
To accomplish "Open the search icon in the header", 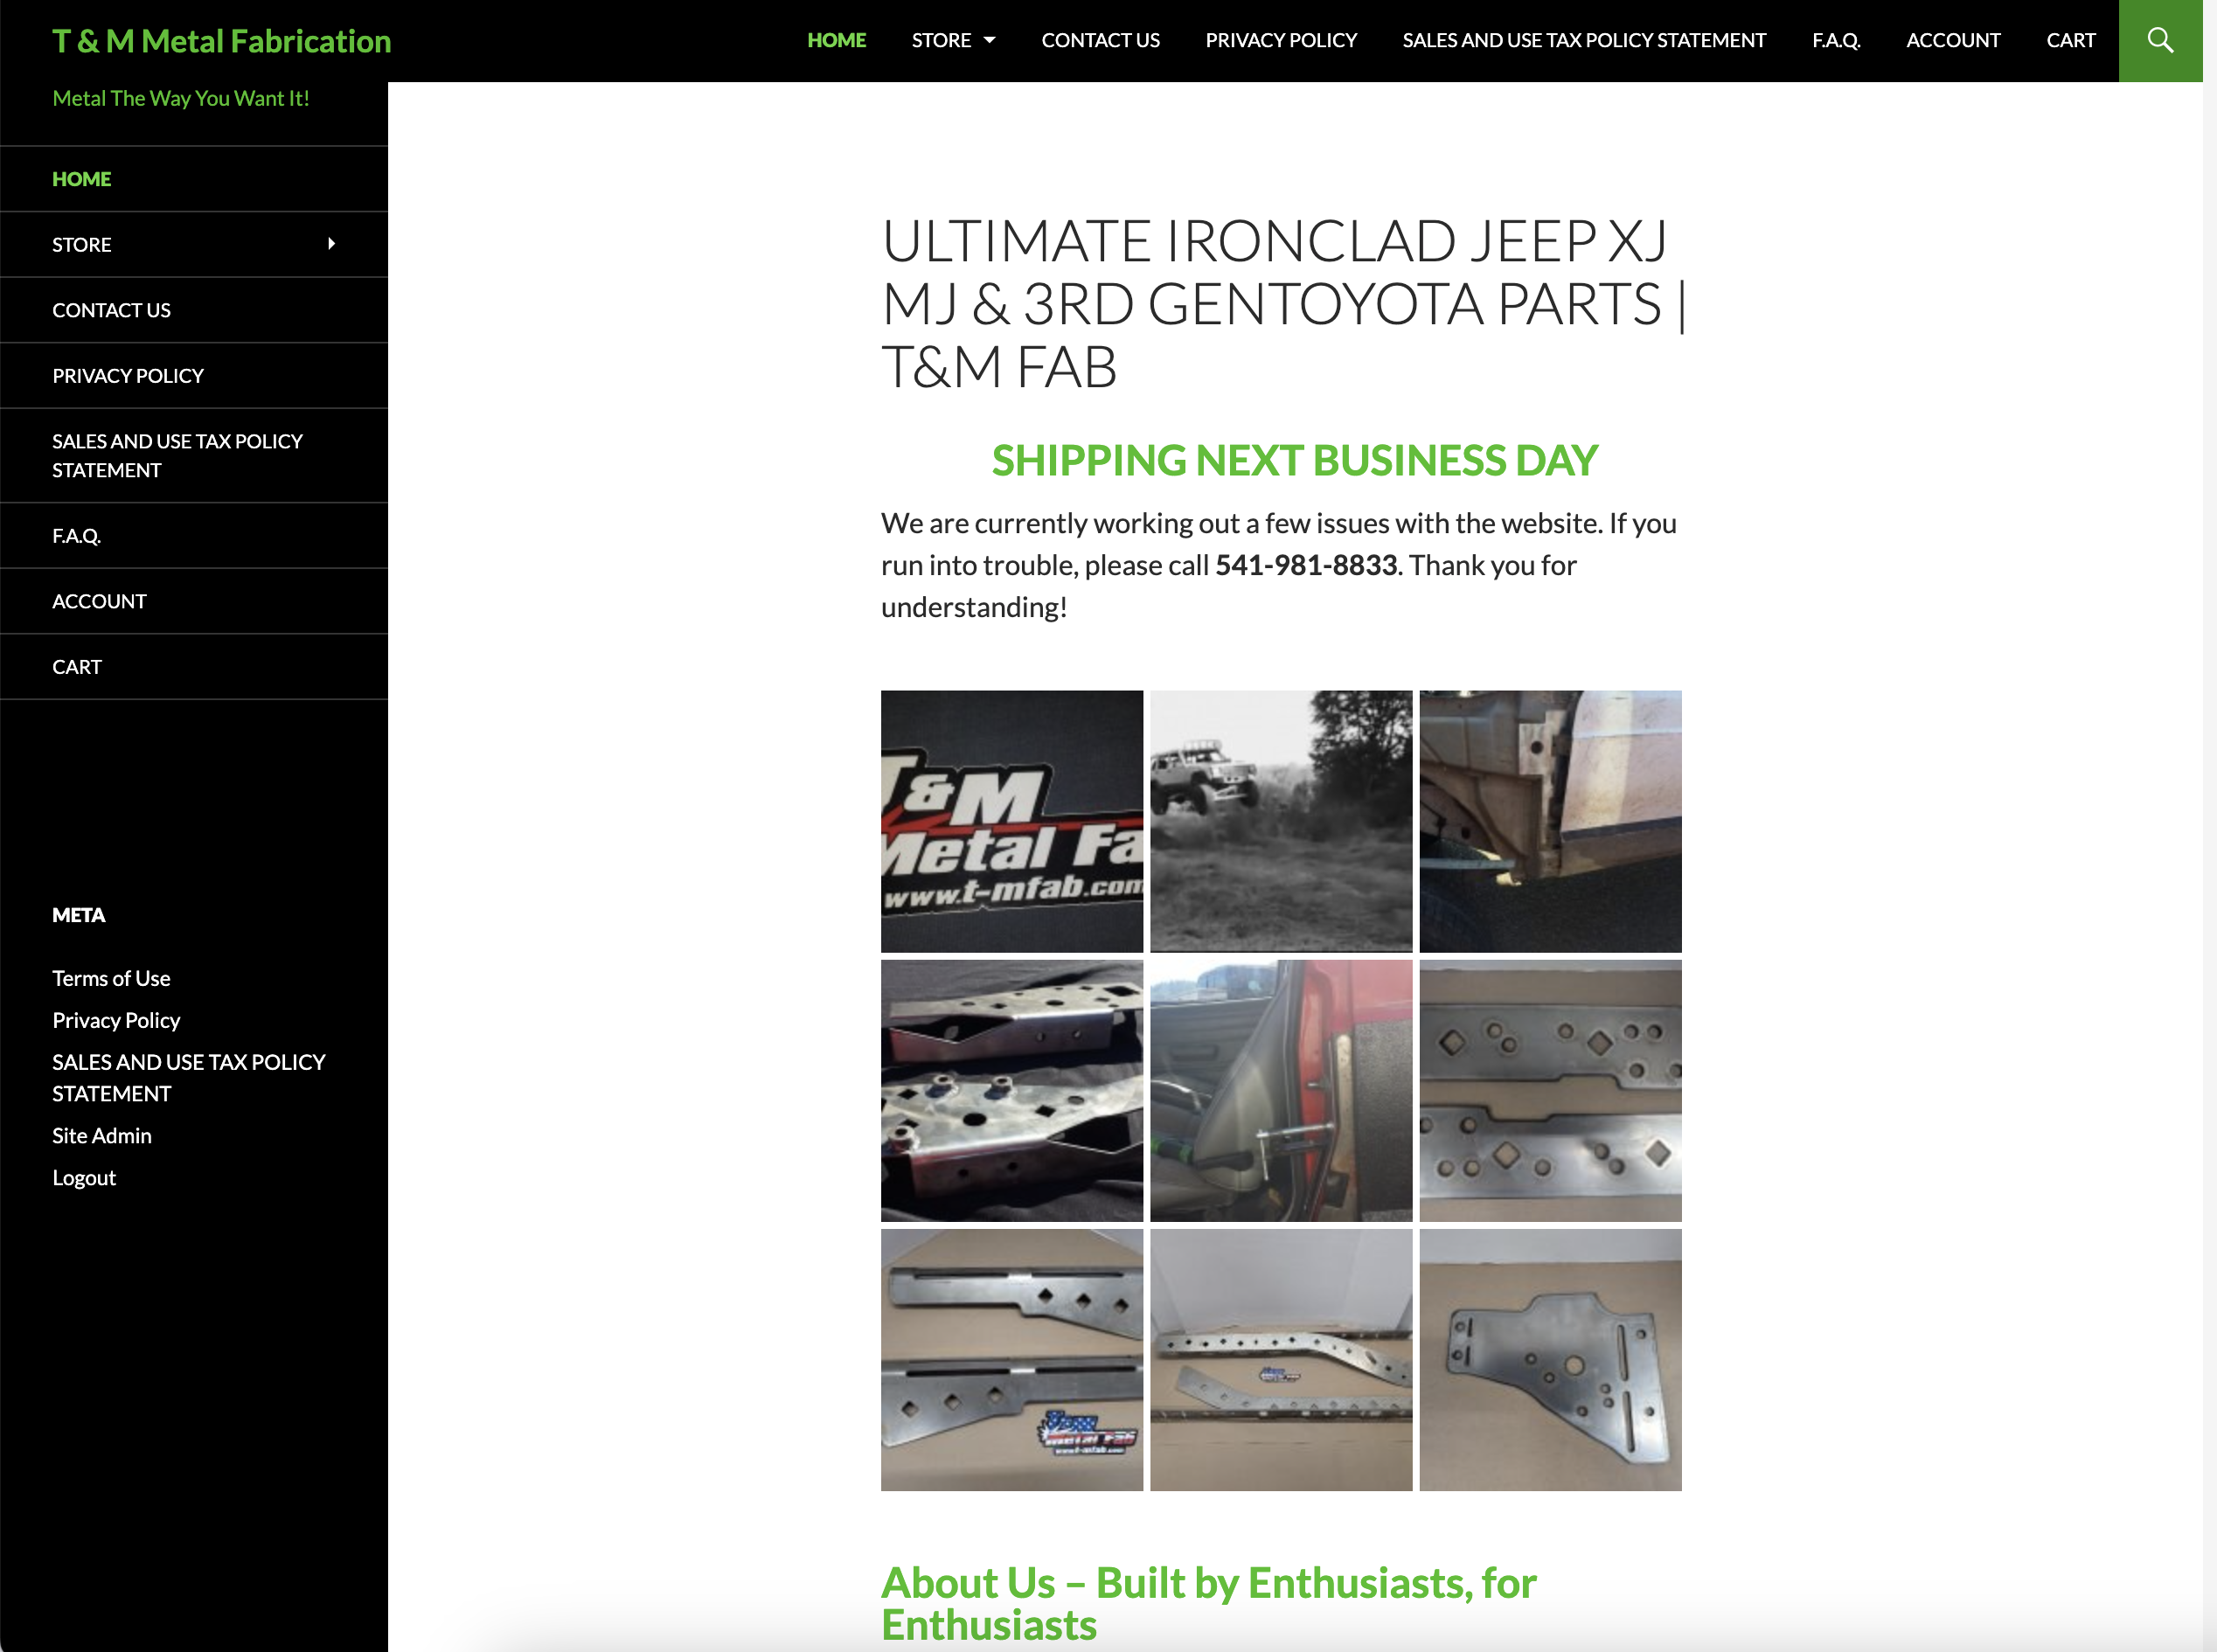I will pyautogui.click(x=2160, y=40).
